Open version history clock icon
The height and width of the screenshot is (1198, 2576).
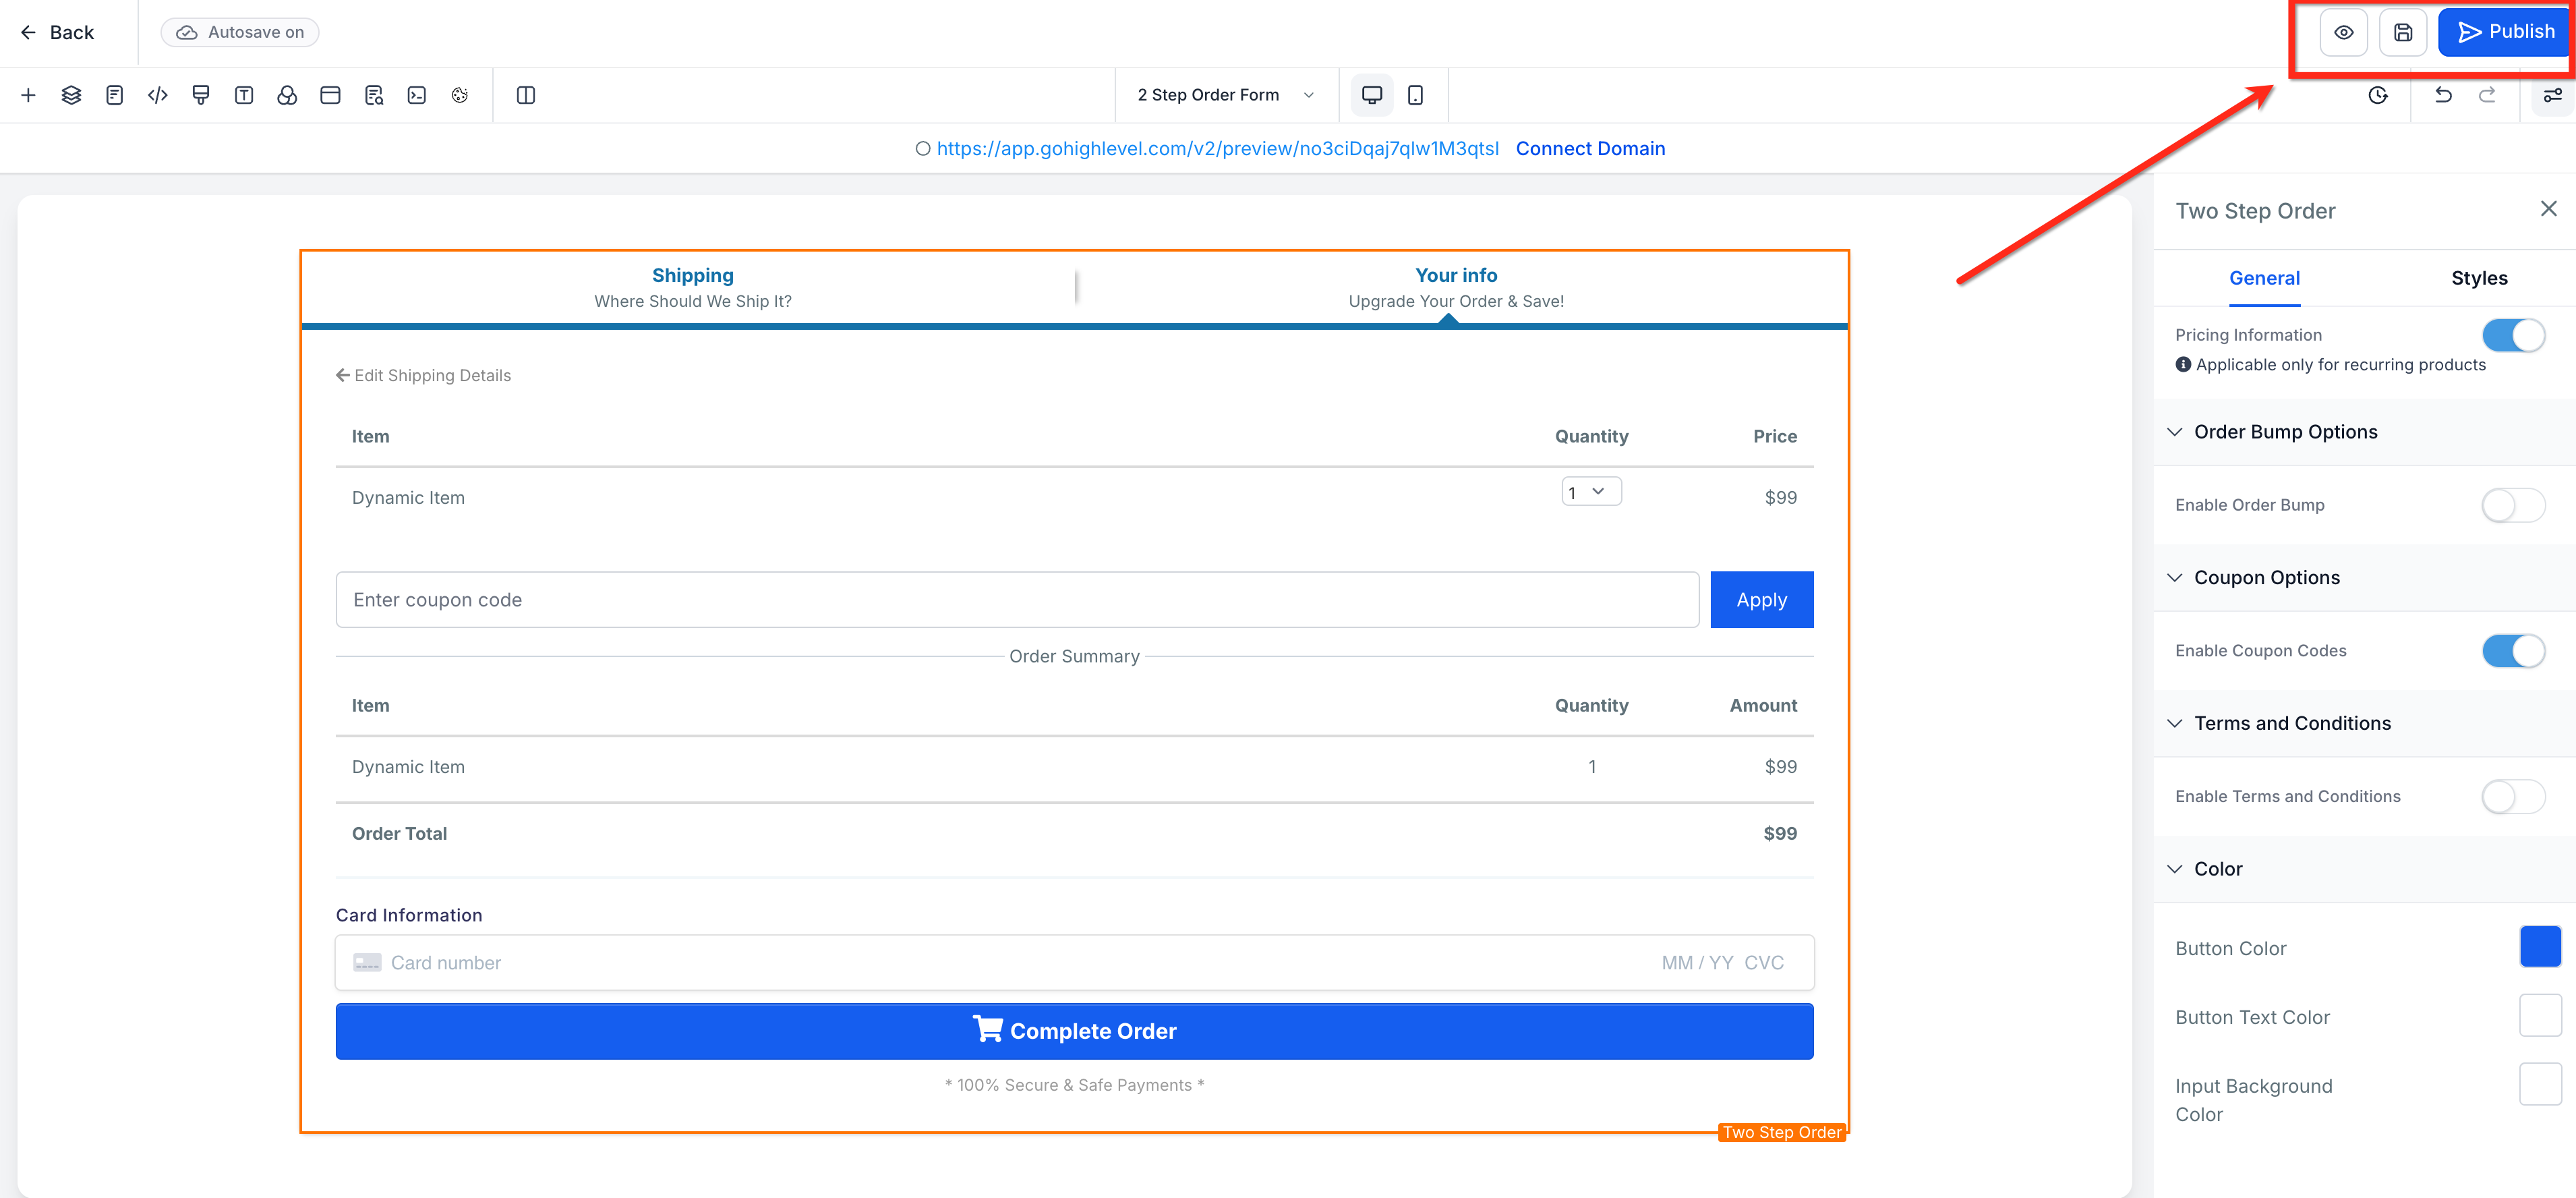pyautogui.click(x=2378, y=95)
